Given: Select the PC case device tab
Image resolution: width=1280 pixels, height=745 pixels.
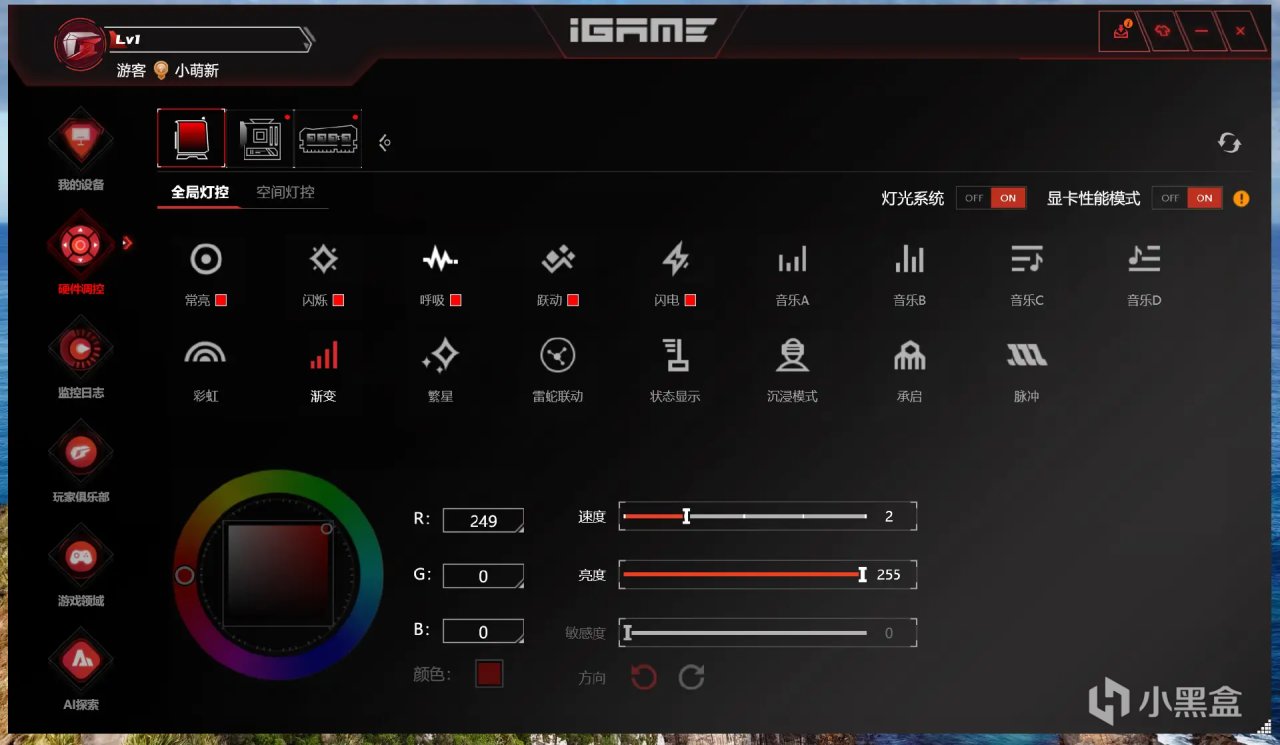Looking at the screenshot, I should point(191,138).
